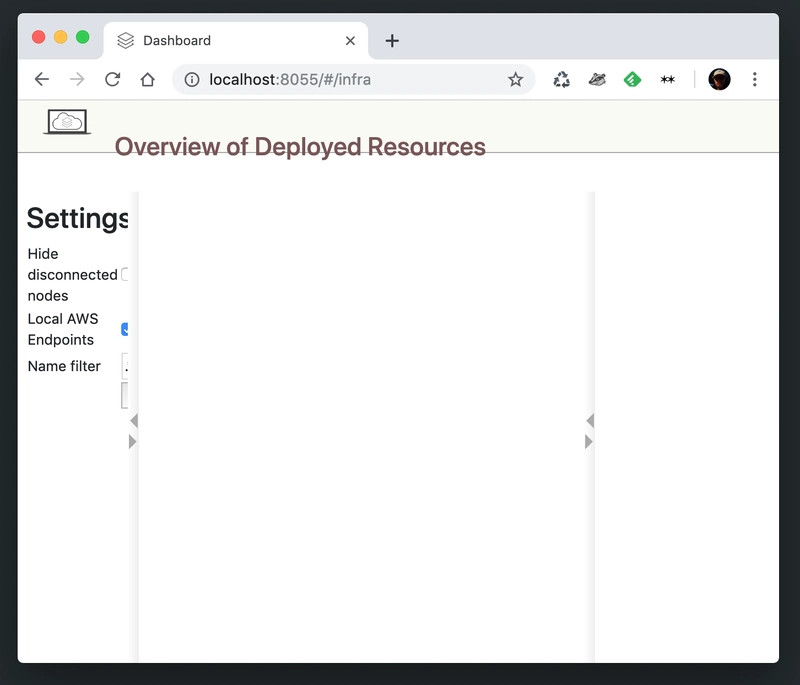This screenshot has height=685, width=800.
Task: Open the user profile avatar
Action: pyautogui.click(x=719, y=80)
